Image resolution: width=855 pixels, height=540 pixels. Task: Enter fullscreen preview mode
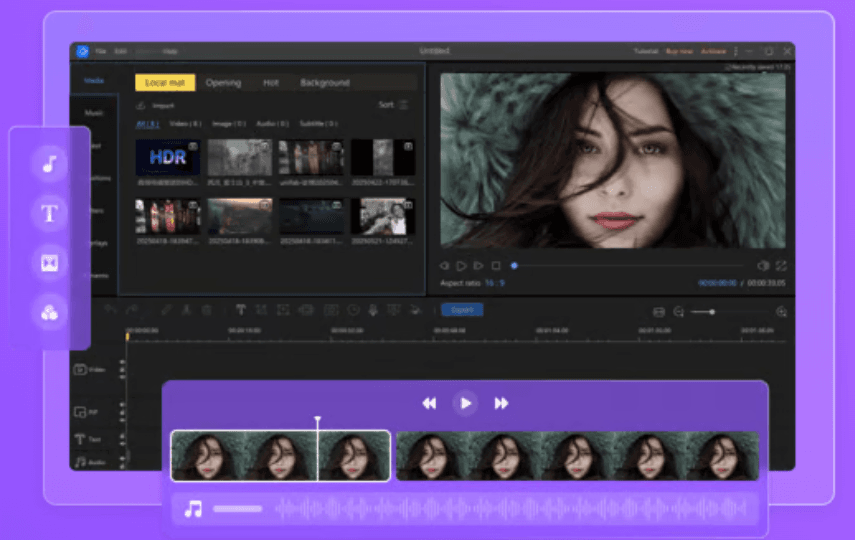pyautogui.click(x=781, y=266)
